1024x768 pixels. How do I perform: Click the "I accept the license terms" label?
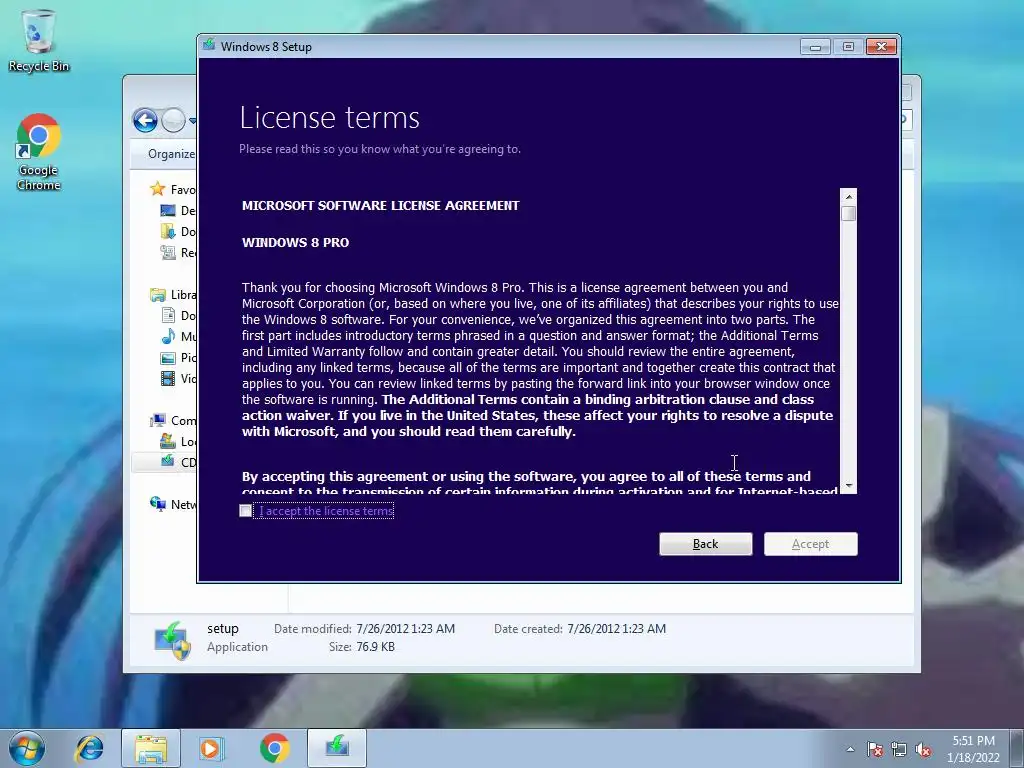(x=326, y=511)
